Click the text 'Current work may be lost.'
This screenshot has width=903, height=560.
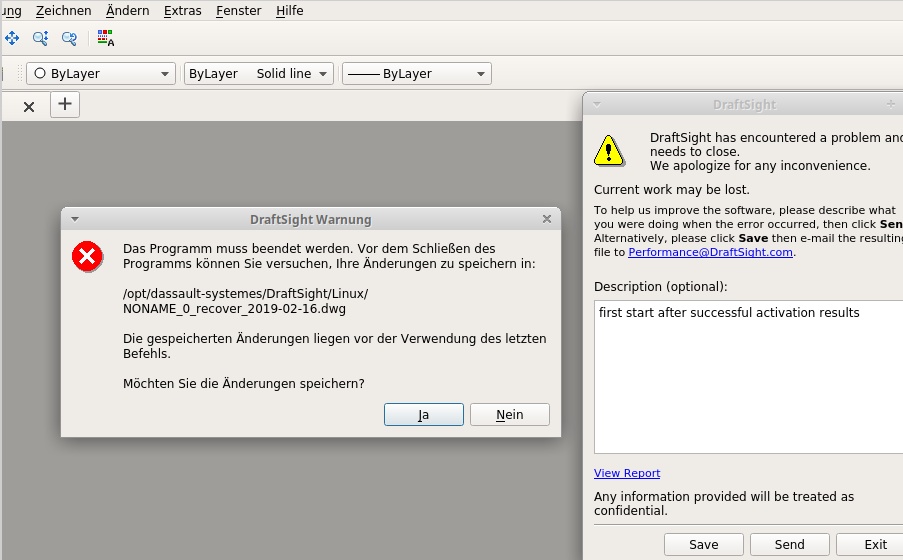[x=671, y=190]
